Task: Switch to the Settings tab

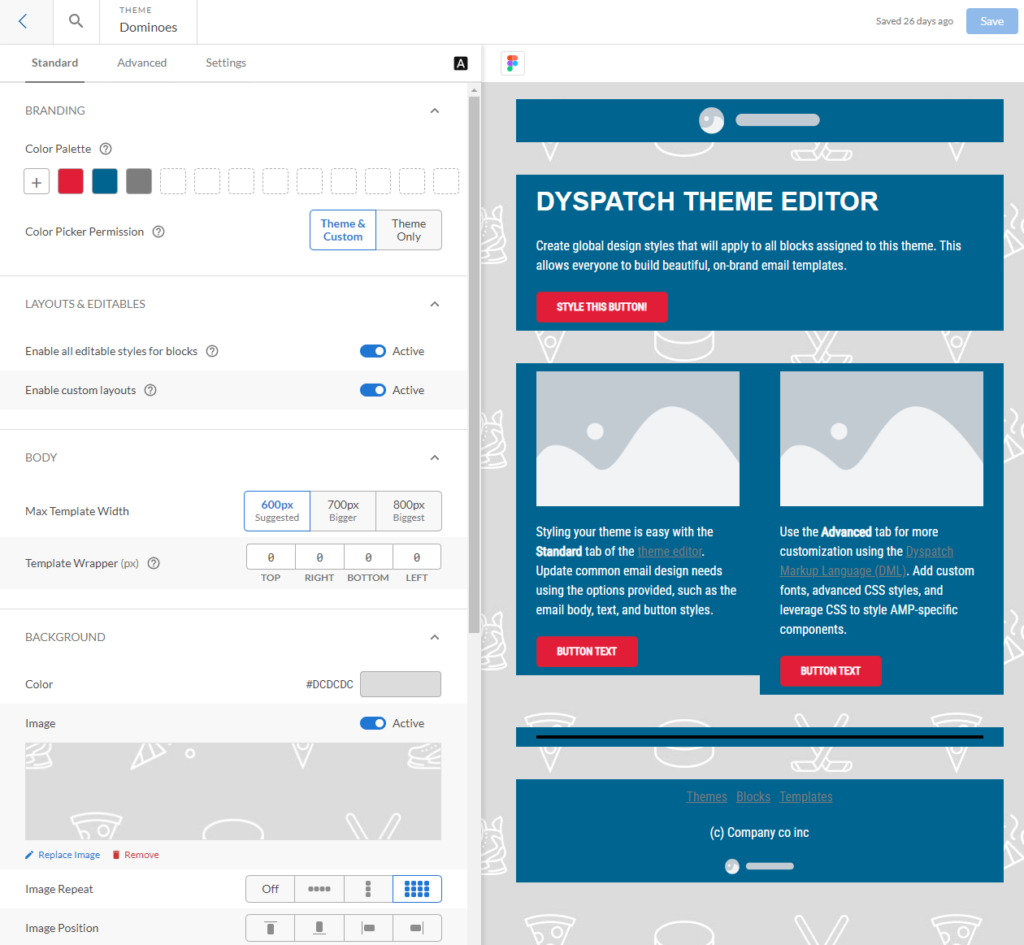Action: [226, 63]
